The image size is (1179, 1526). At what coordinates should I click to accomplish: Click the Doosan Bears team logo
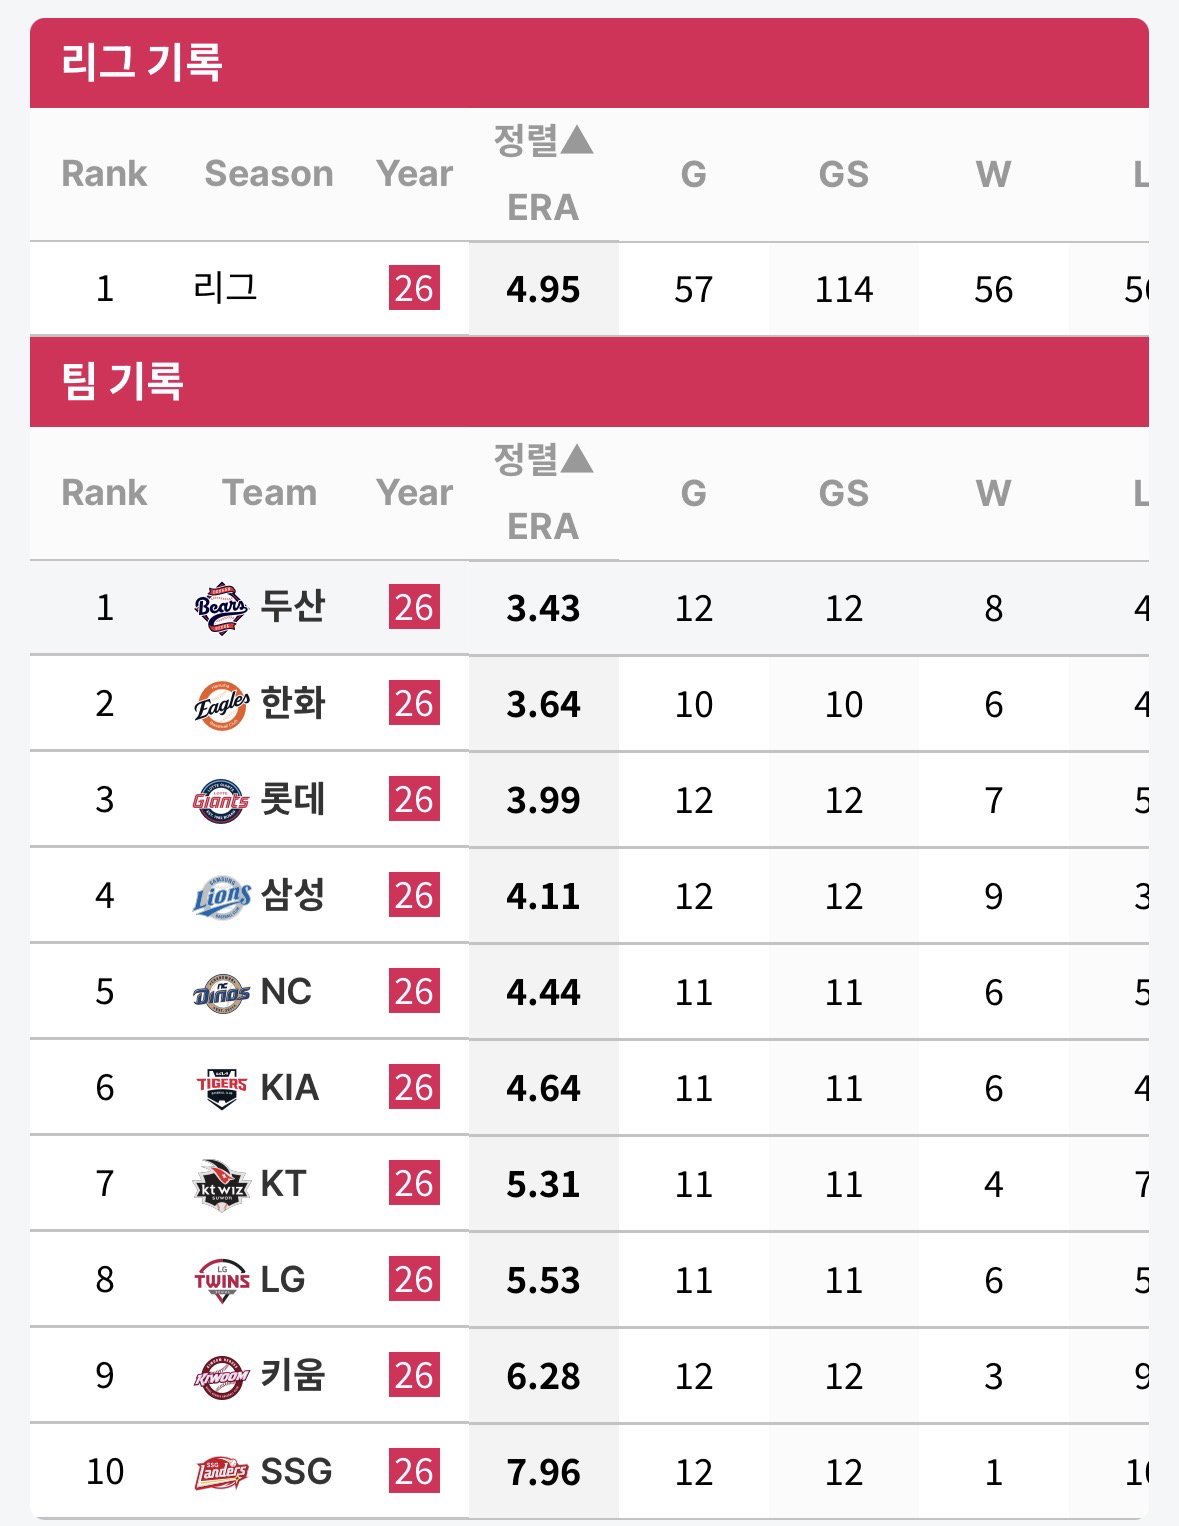(x=221, y=607)
